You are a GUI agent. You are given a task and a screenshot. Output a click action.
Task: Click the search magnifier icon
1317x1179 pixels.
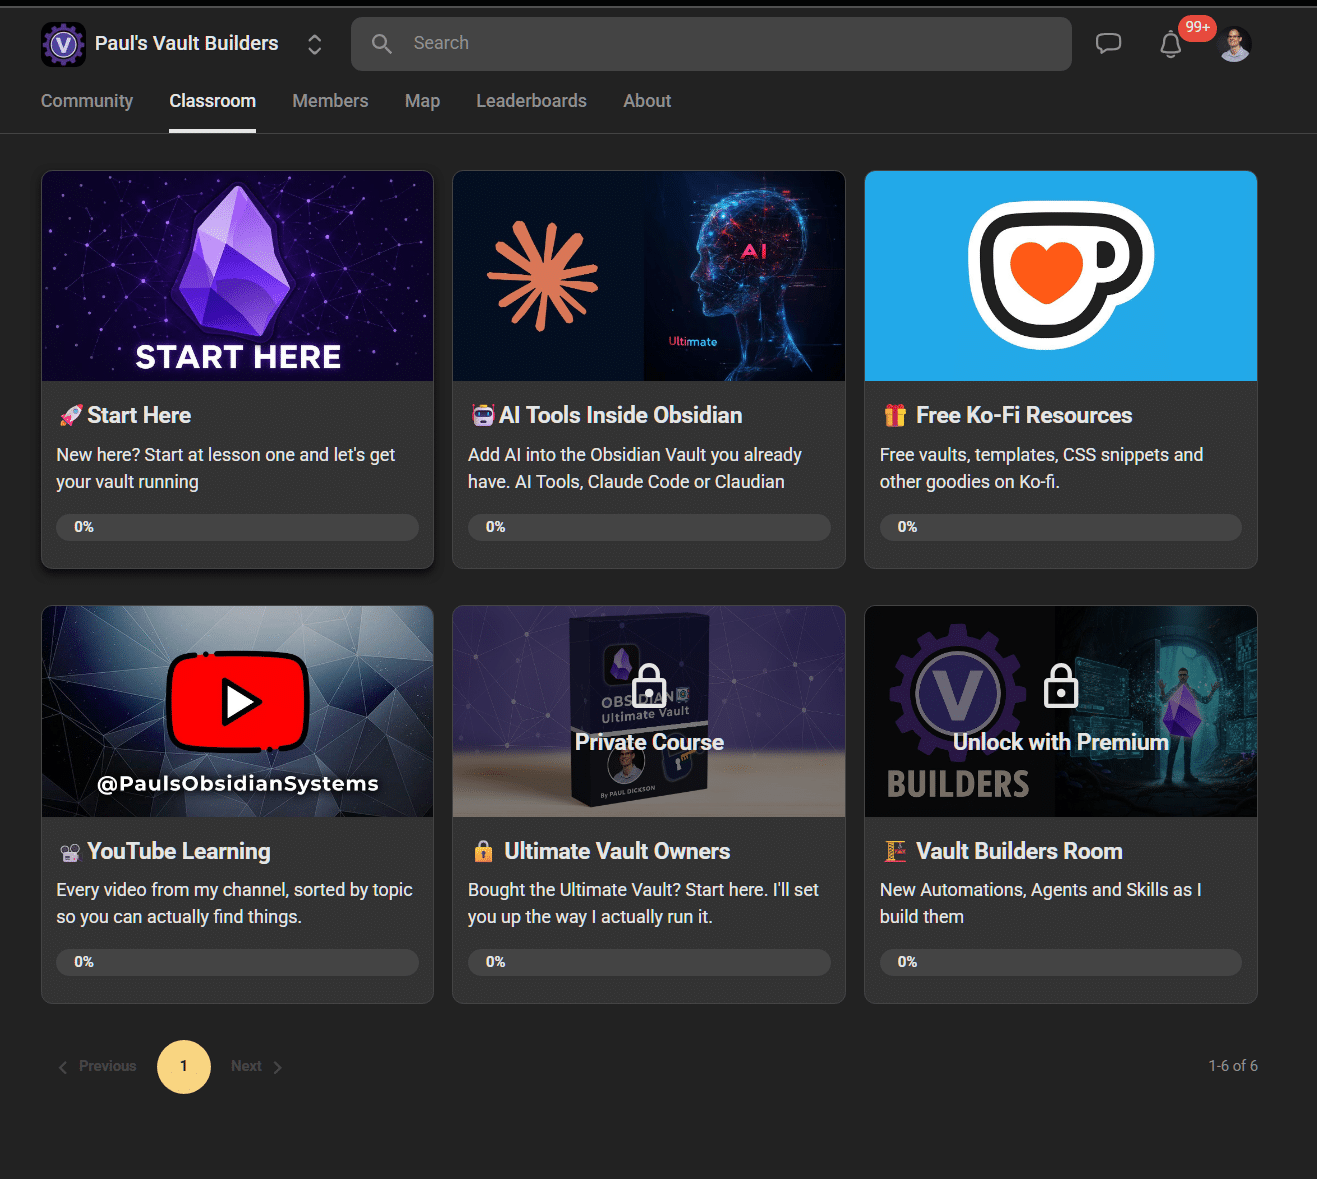(382, 44)
